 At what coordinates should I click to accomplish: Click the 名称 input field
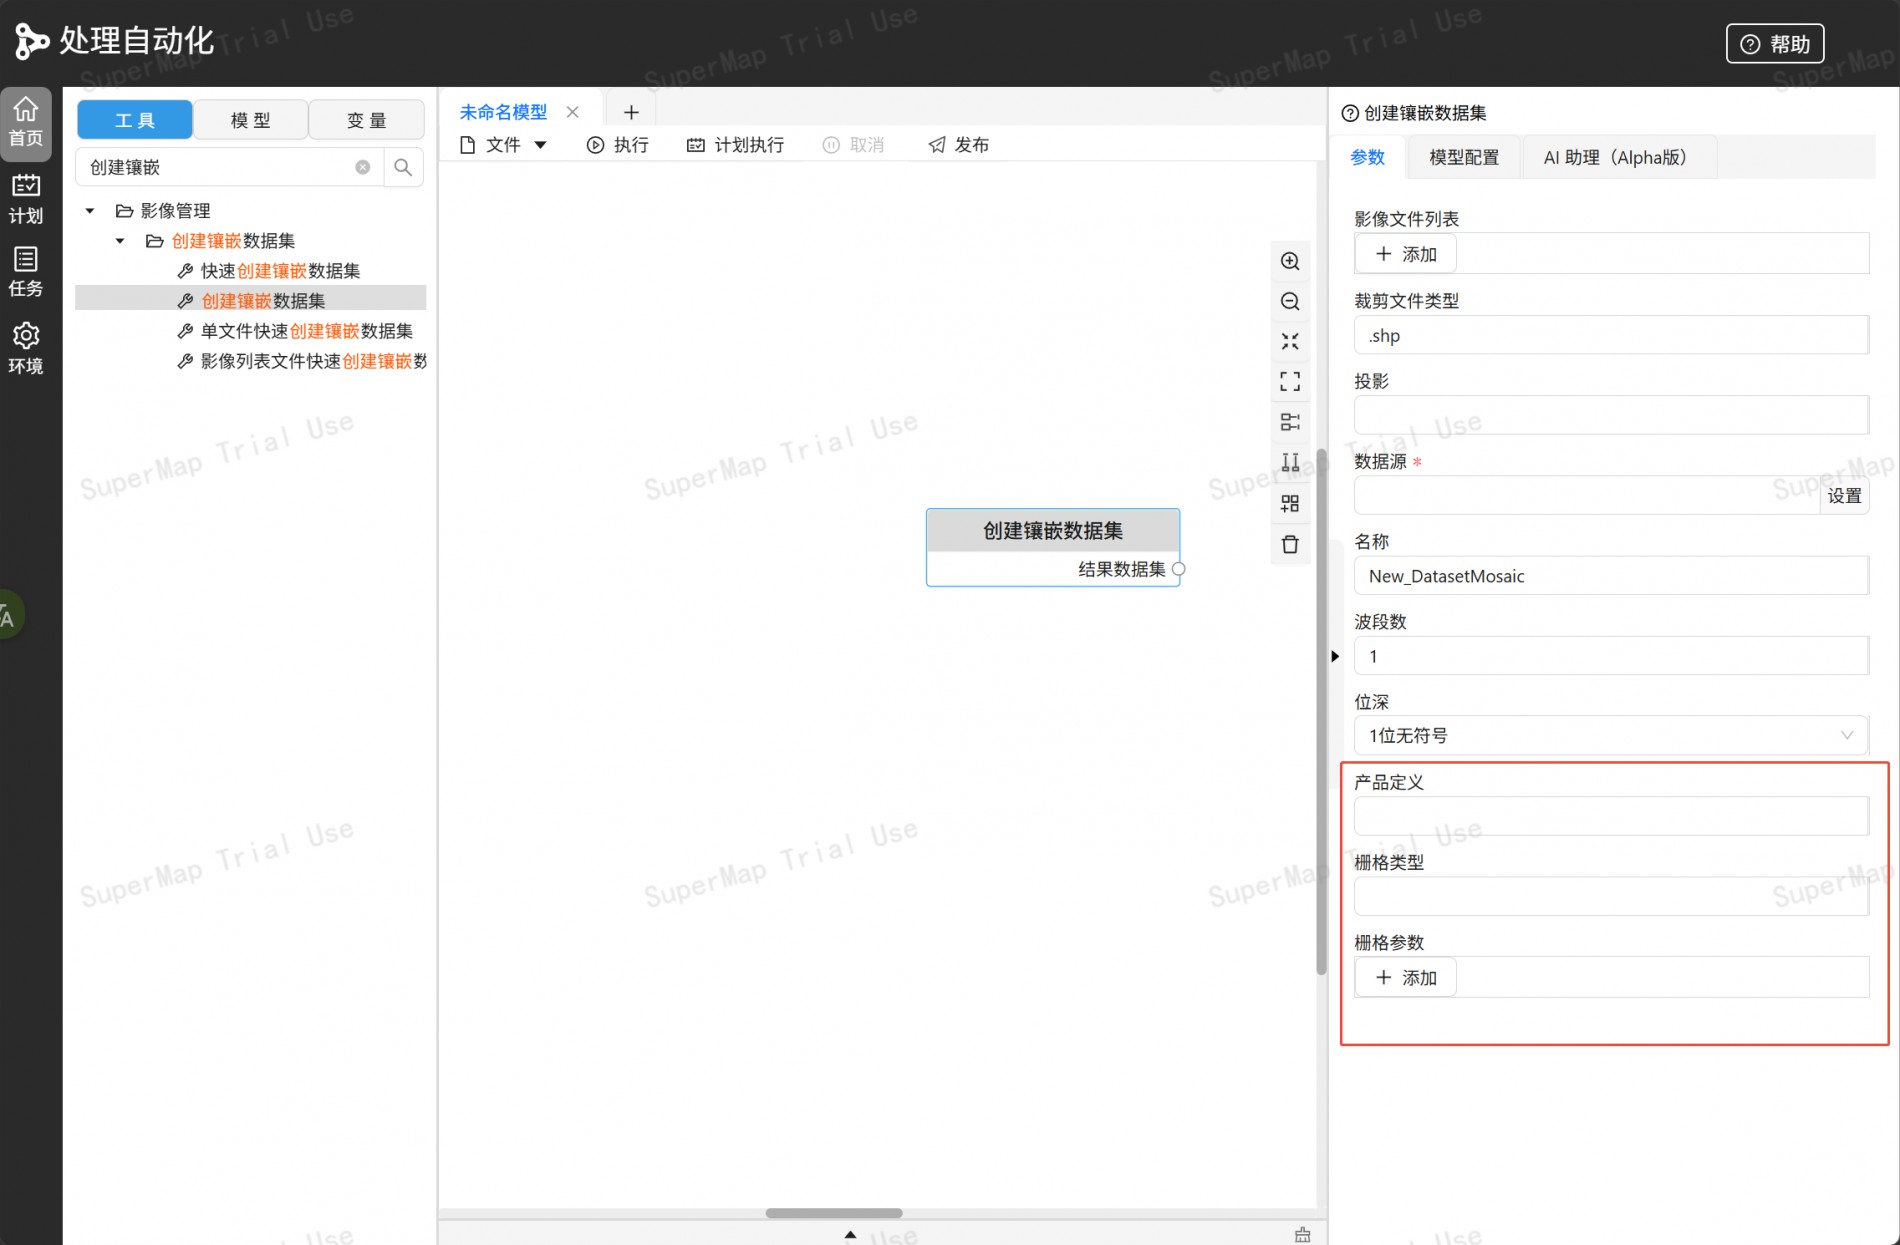tap(1611, 576)
